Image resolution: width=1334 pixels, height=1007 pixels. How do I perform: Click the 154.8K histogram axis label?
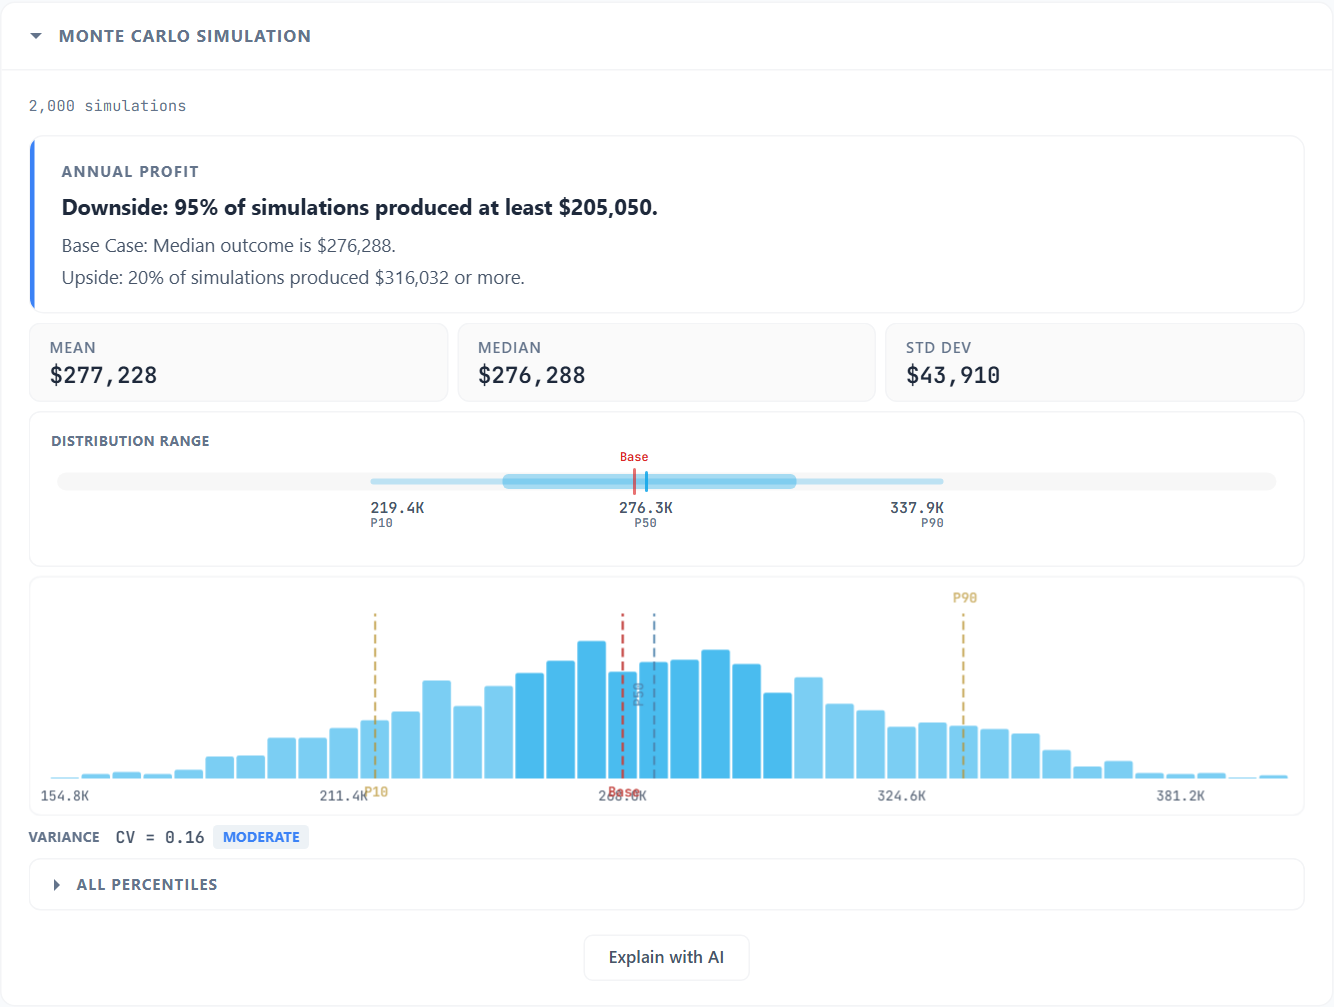tap(65, 796)
